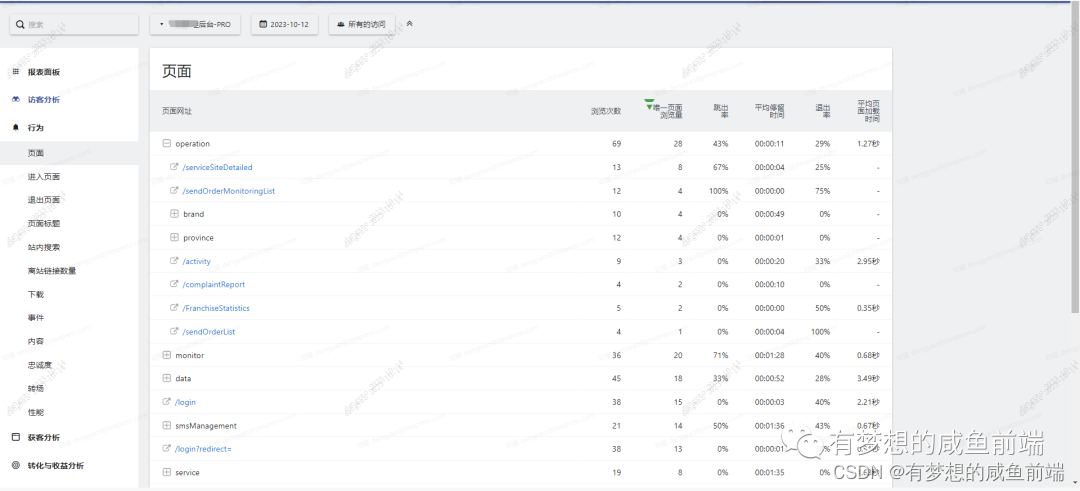Open /login?redirect= page link
The height and width of the screenshot is (491, 1080).
pos(203,449)
